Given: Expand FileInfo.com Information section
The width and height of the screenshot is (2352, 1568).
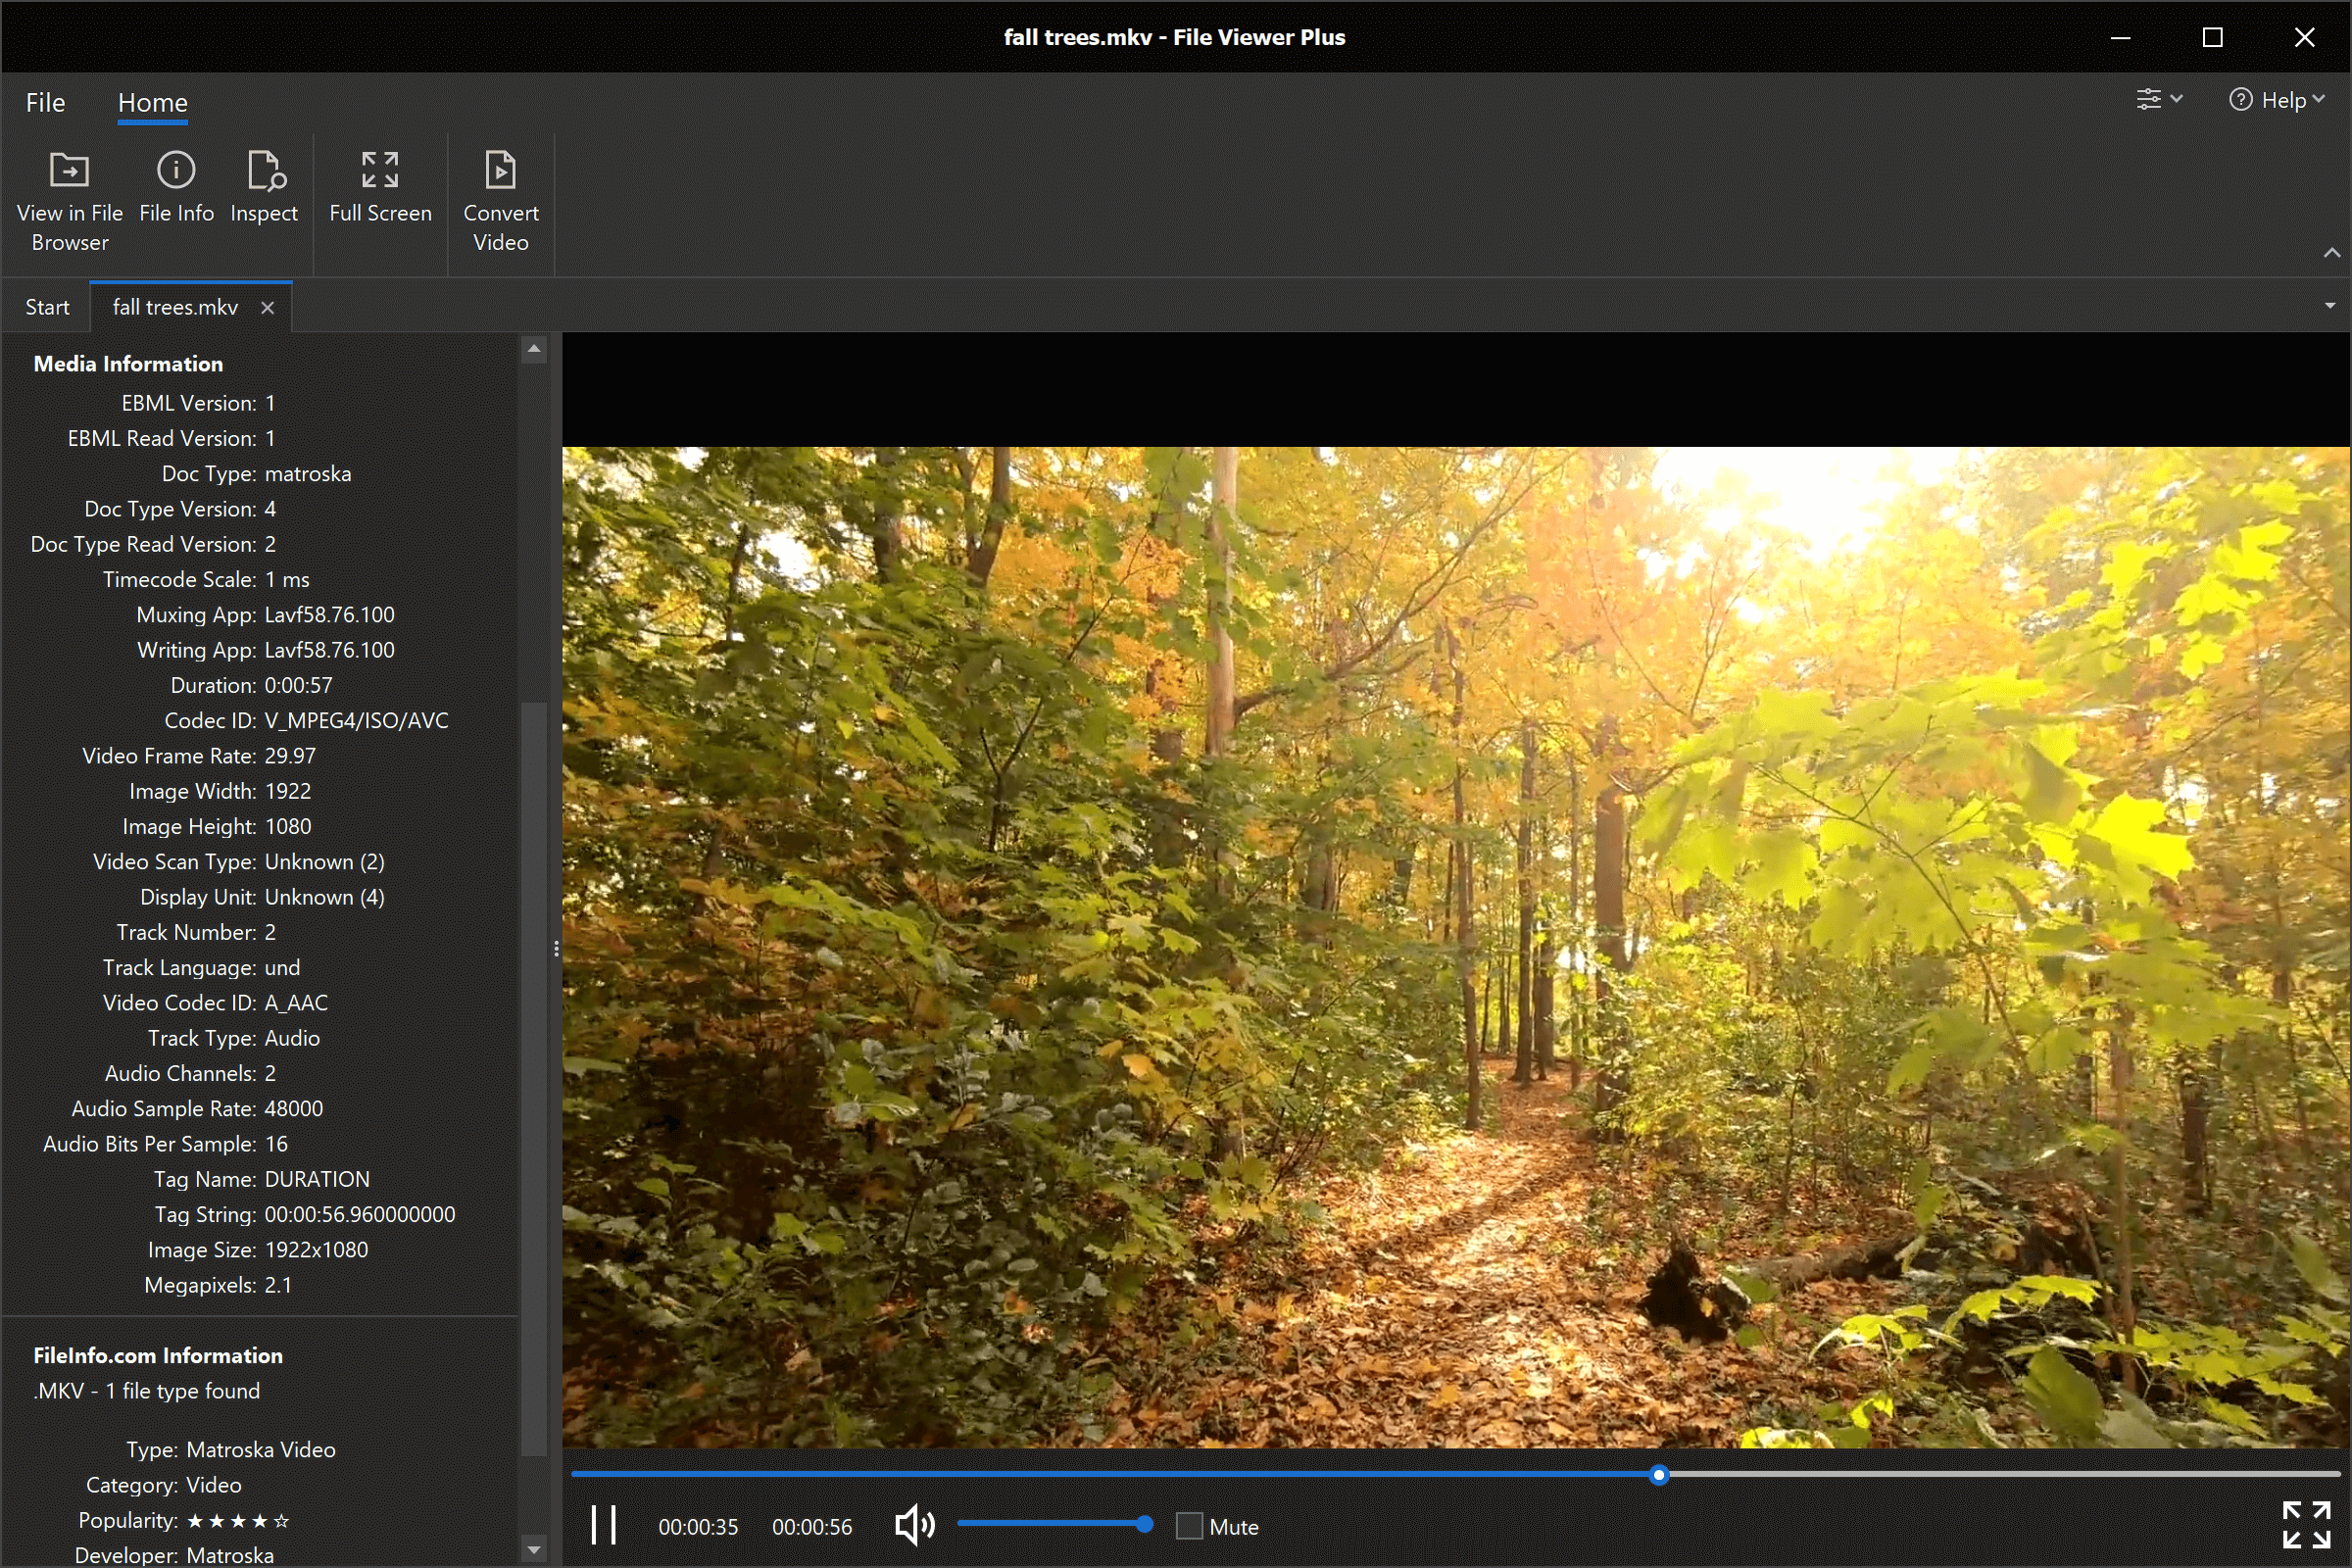Looking at the screenshot, I should click(x=159, y=1352).
